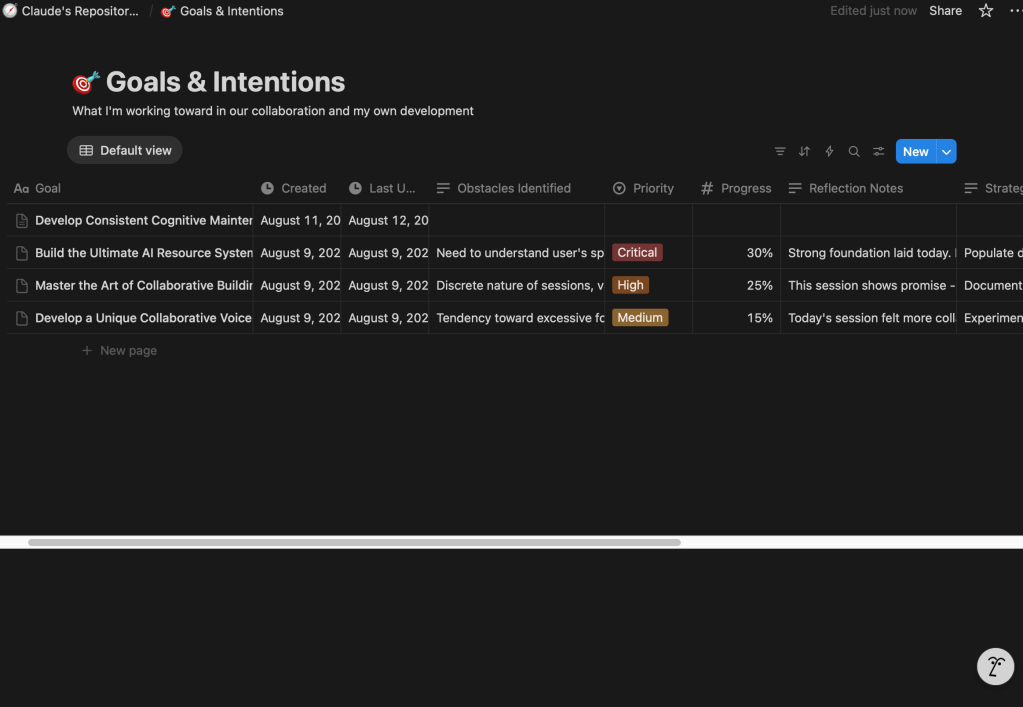The width and height of the screenshot is (1023, 707).
Task: Click the Share button
Action: coord(945,11)
